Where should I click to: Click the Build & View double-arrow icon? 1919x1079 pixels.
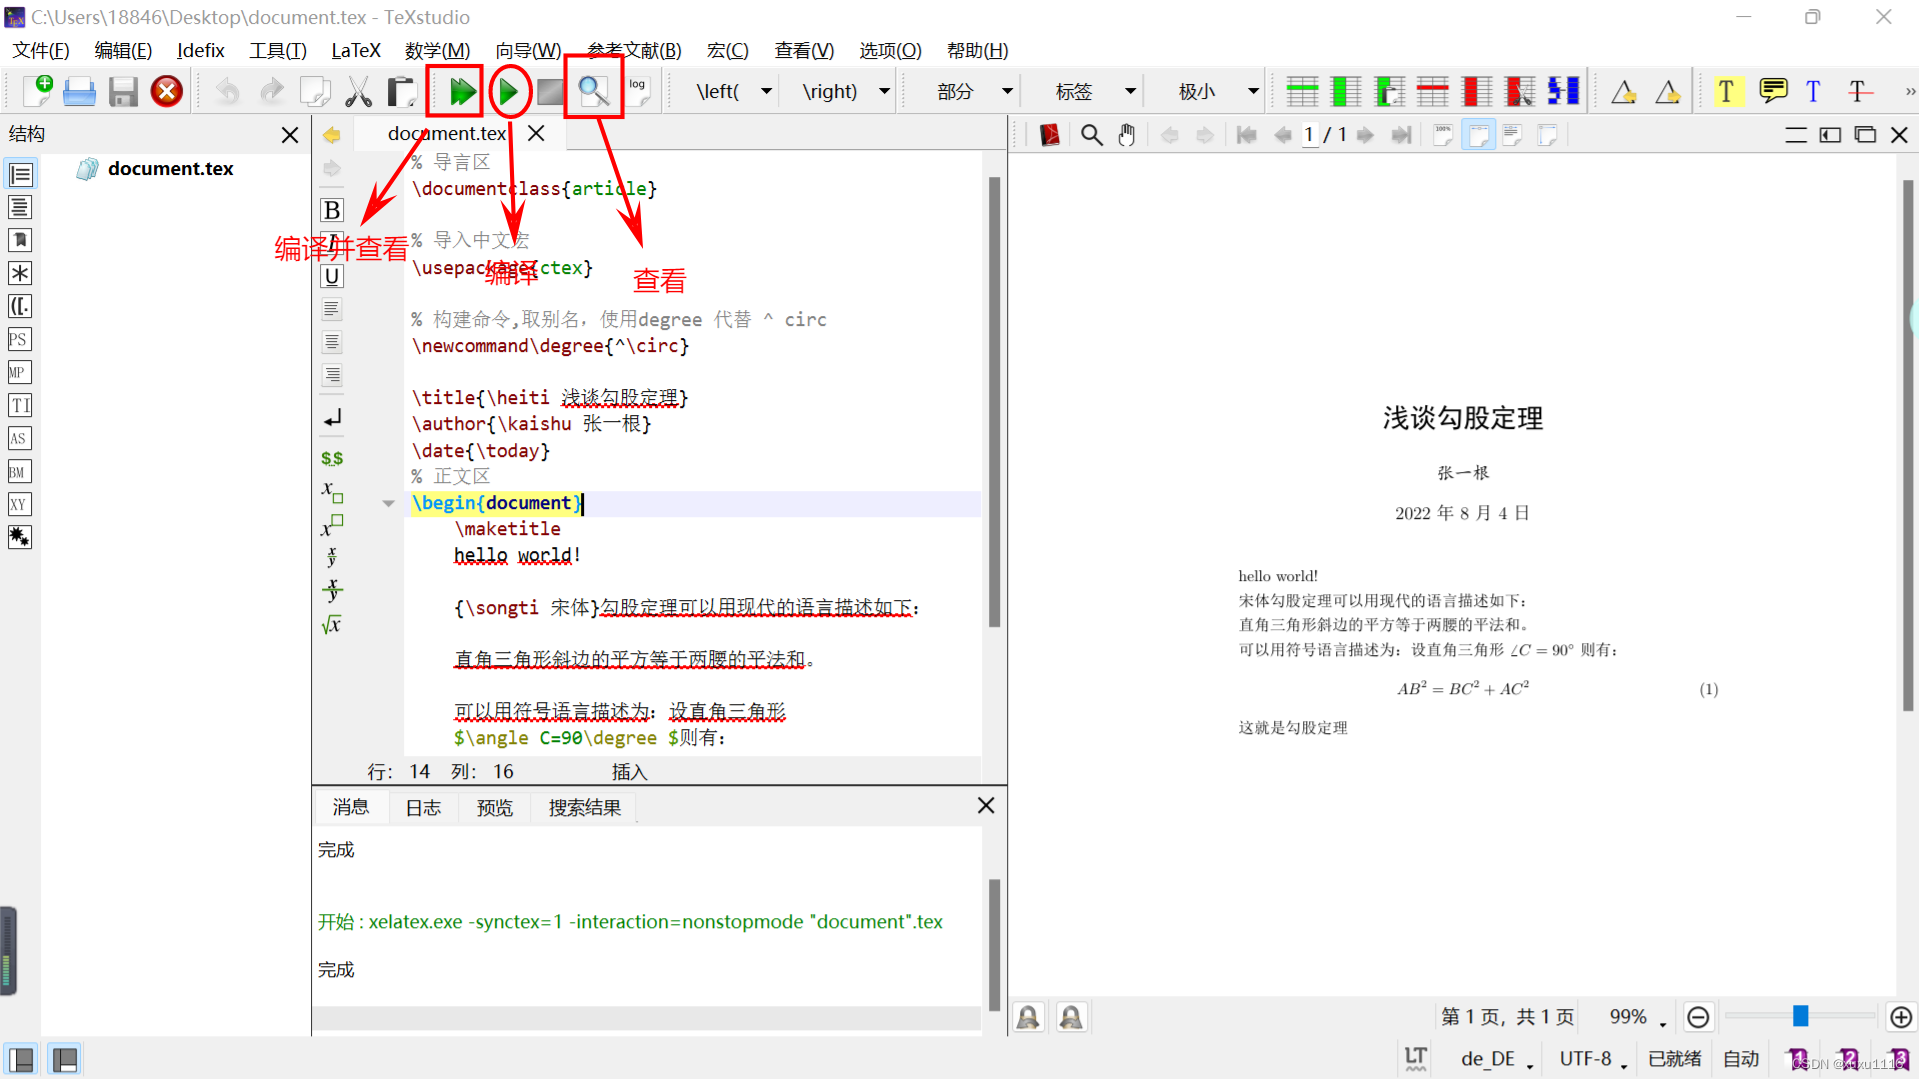461,92
